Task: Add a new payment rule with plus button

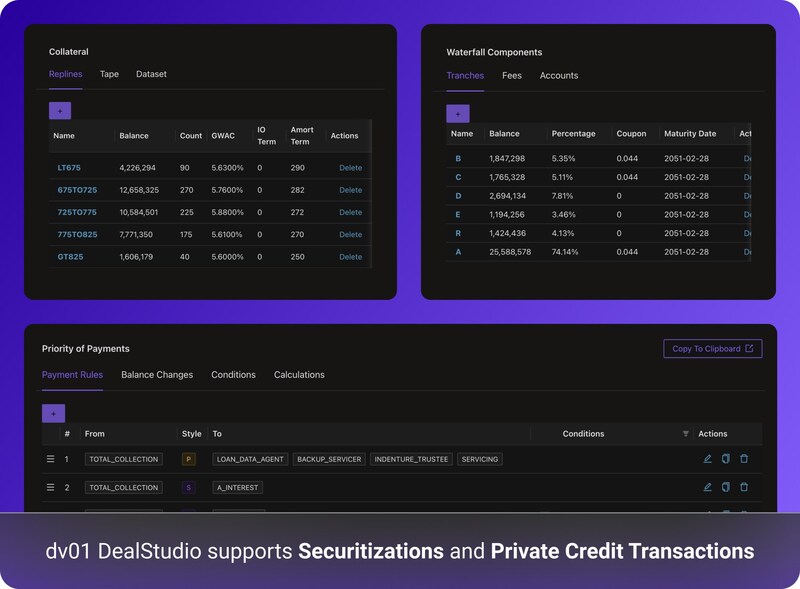Action: (53, 413)
